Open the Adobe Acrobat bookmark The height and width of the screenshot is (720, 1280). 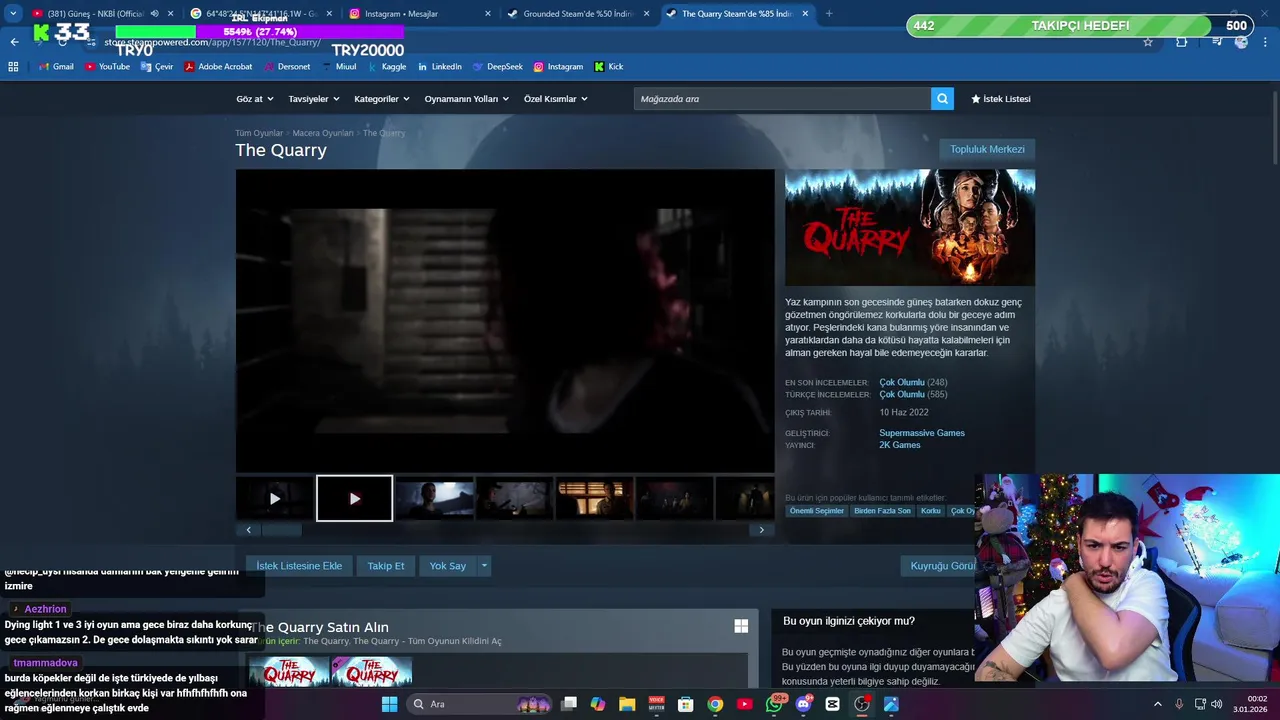tap(218, 67)
